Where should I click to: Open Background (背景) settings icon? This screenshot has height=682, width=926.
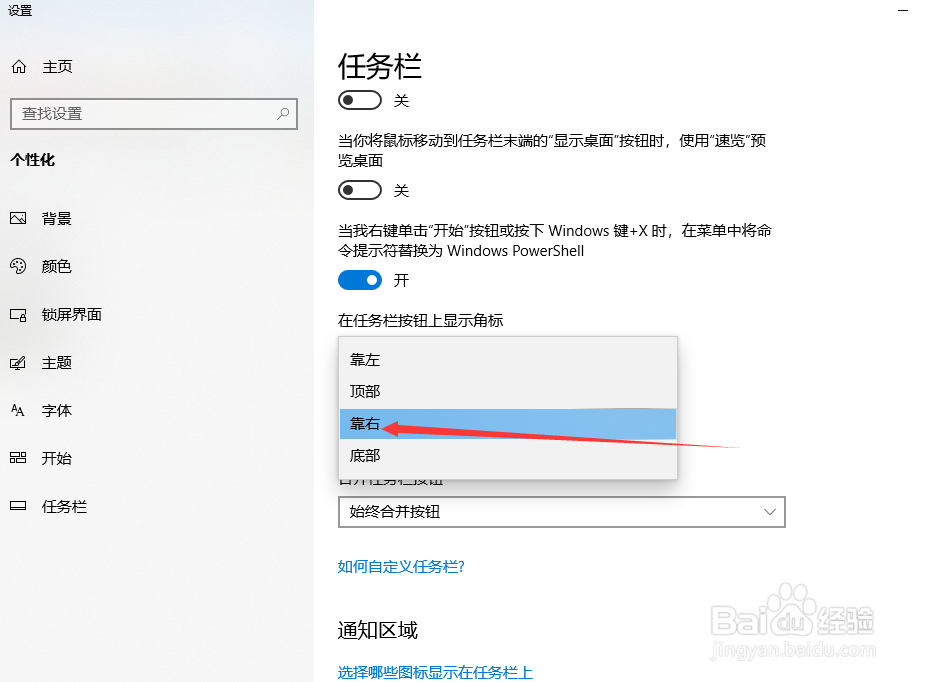(x=18, y=219)
